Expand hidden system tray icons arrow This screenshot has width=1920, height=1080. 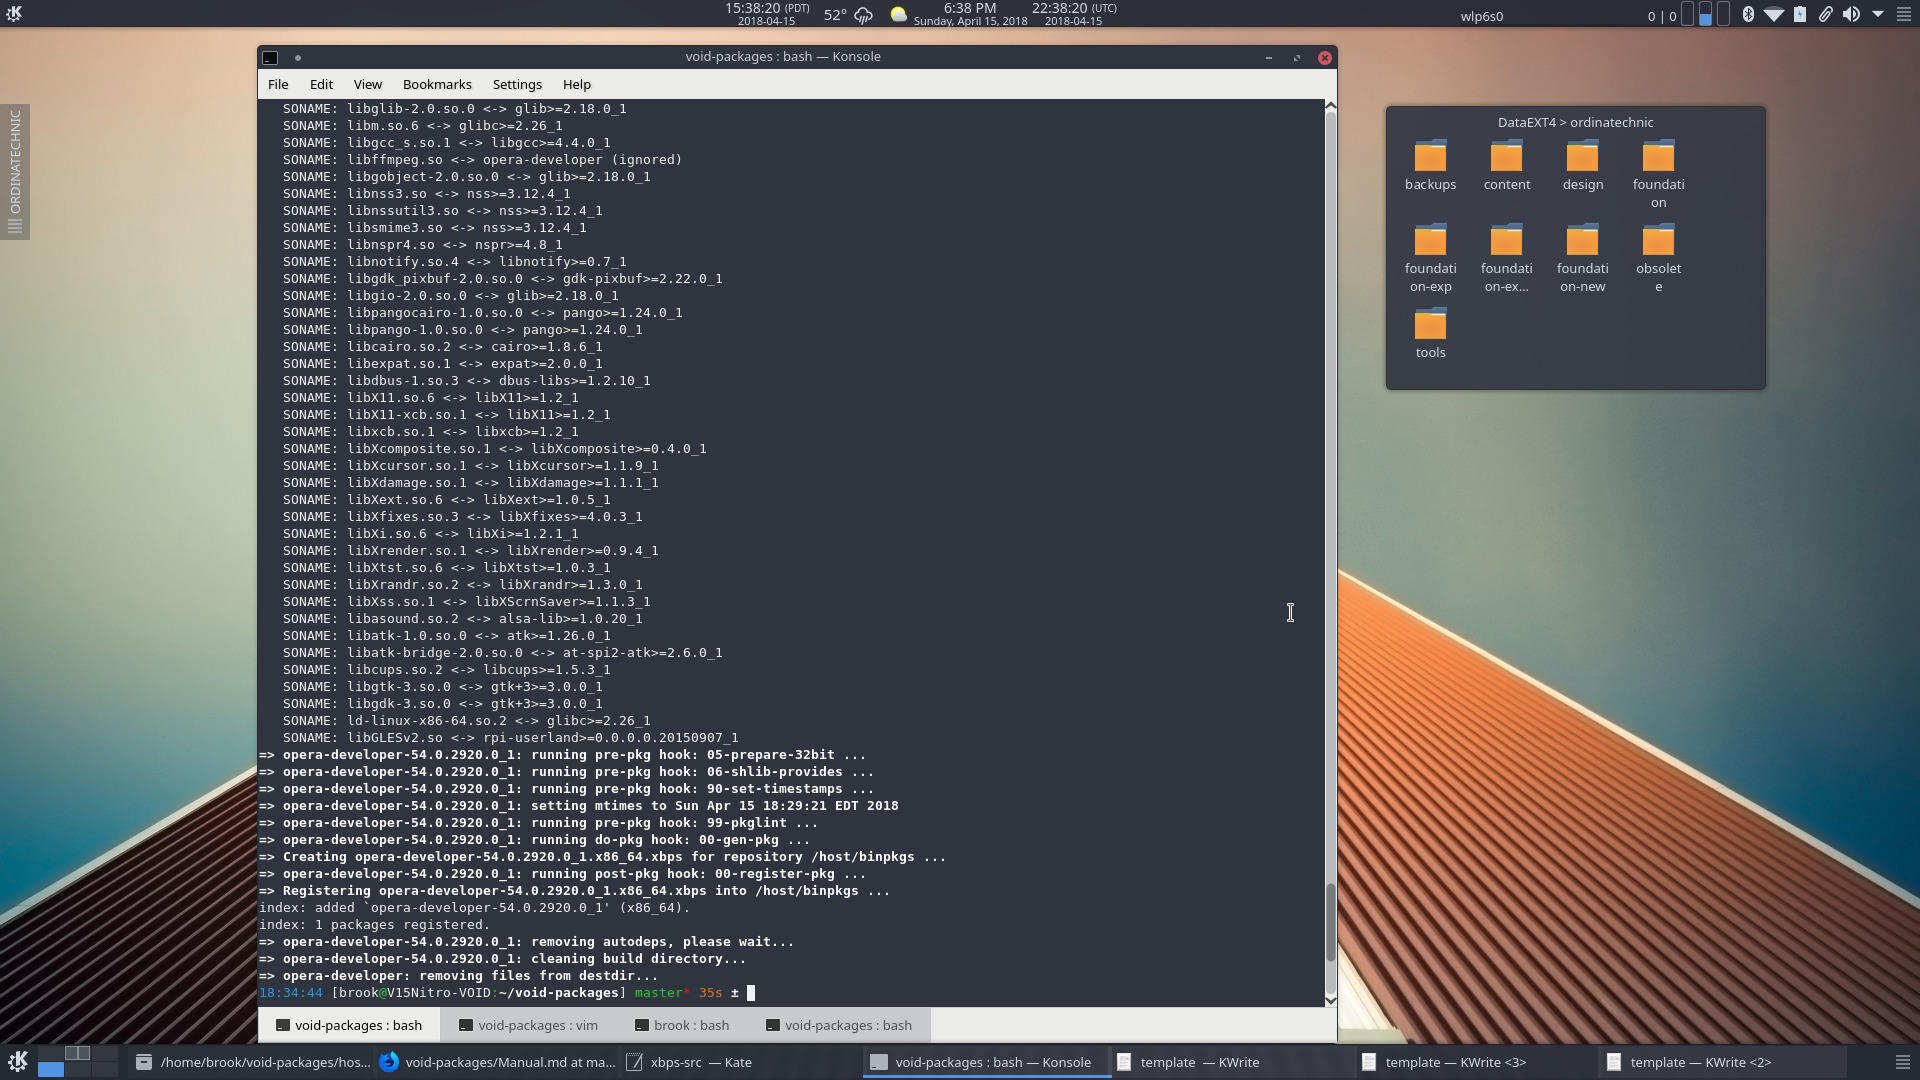coord(1878,14)
